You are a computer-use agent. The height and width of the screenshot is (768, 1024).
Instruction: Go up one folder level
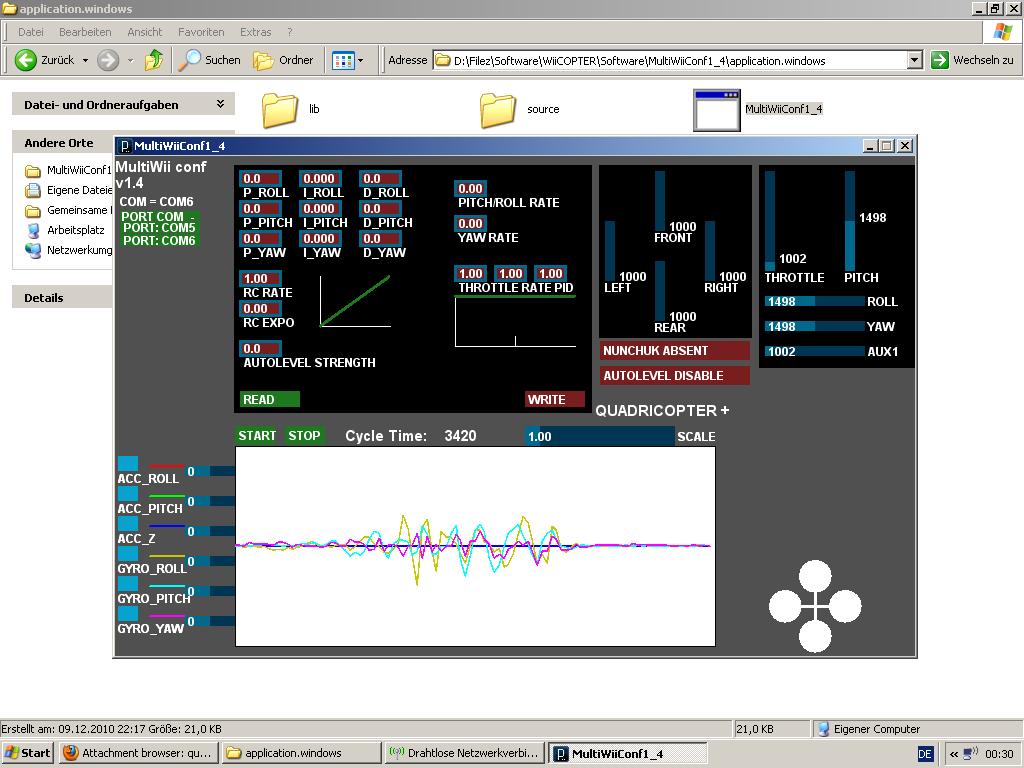click(154, 60)
